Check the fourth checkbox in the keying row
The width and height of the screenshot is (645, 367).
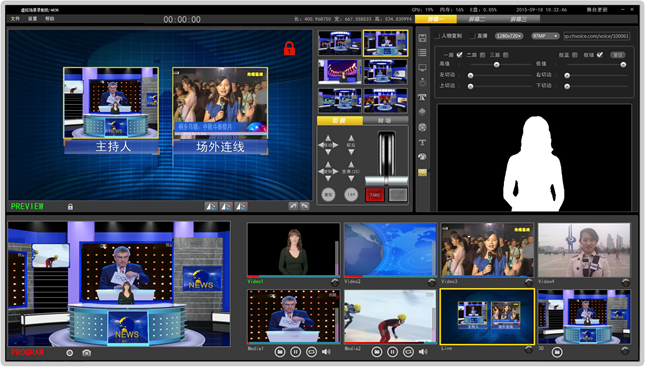click(575, 55)
